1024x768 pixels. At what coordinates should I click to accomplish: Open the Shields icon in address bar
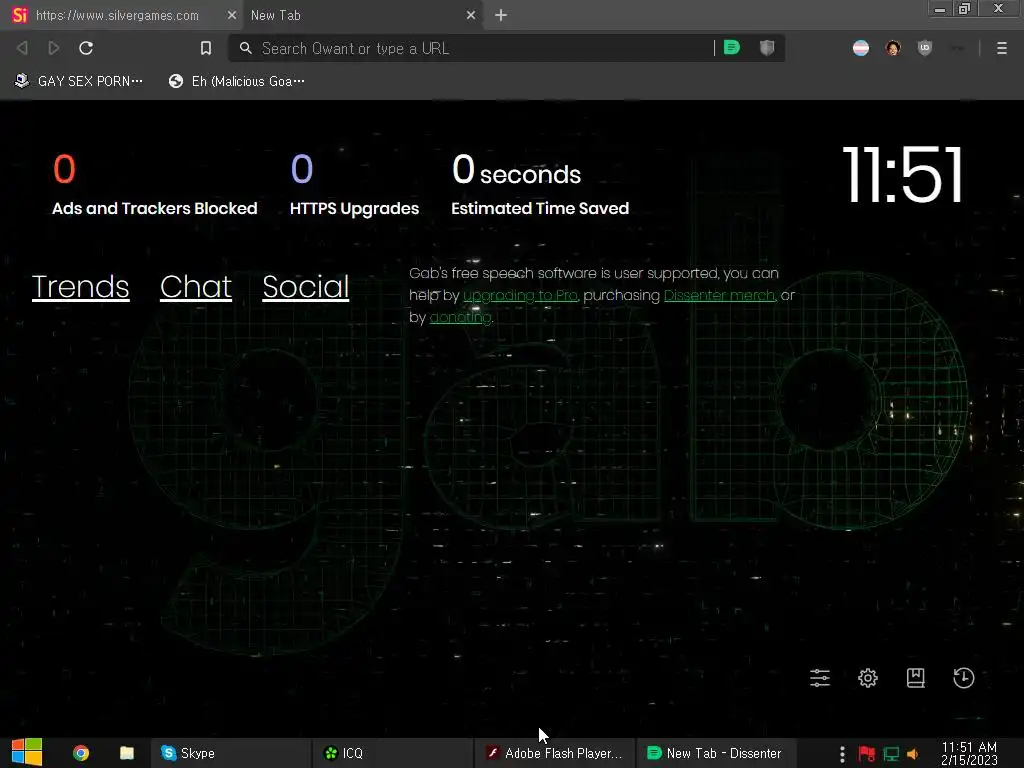point(767,48)
